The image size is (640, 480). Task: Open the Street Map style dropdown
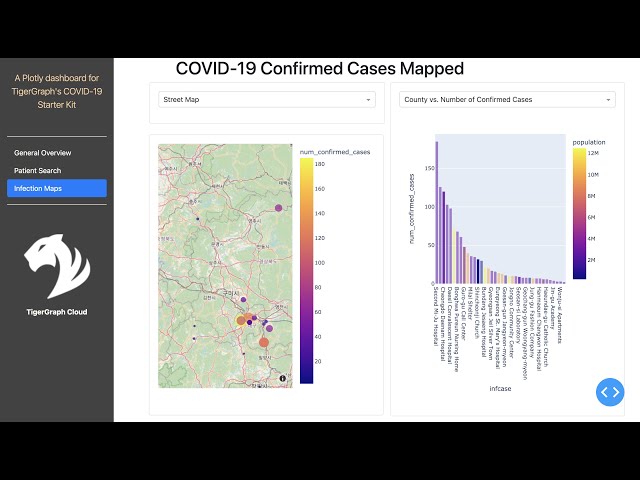click(267, 100)
